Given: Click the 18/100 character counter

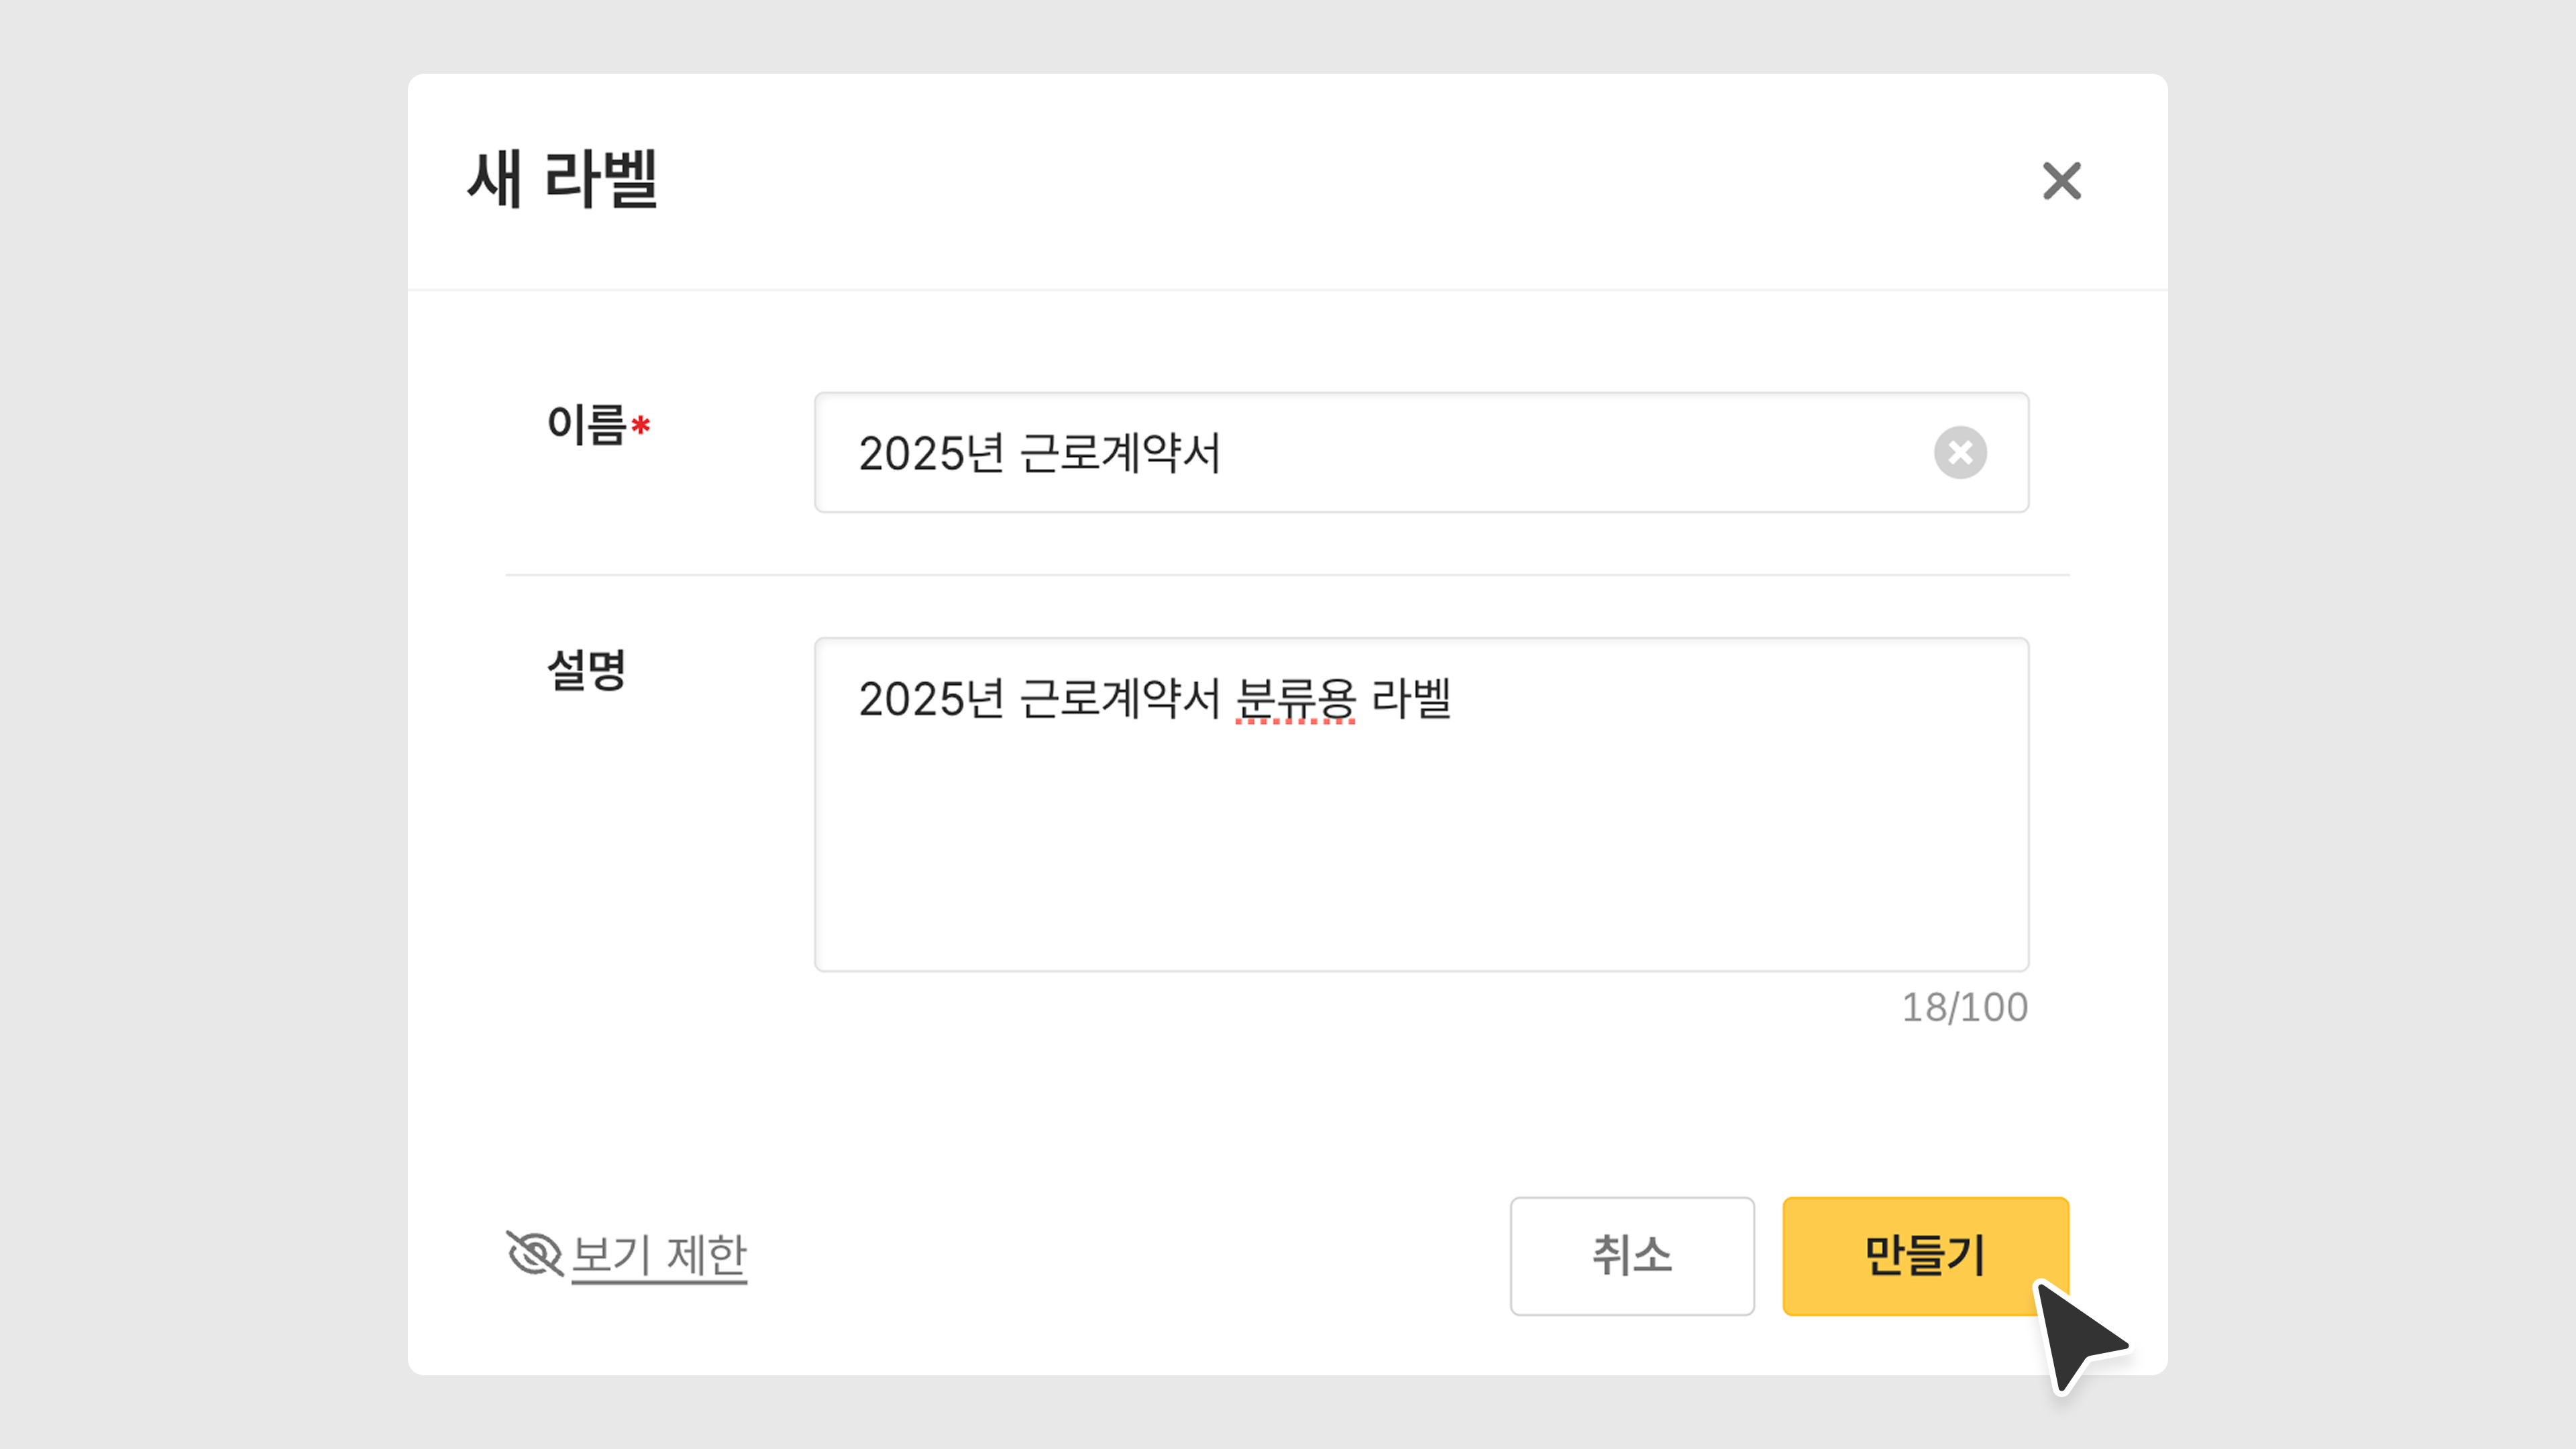Looking at the screenshot, I should pos(1964,1007).
